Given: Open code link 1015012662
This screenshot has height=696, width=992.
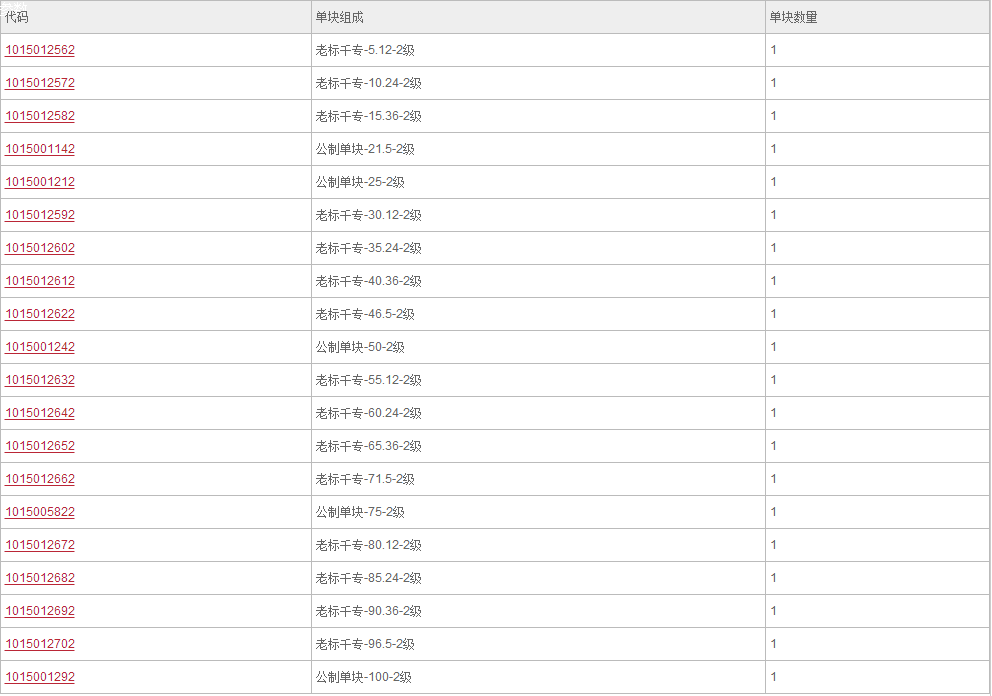Looking at the screenshot, I should click(x=40, y=479).
